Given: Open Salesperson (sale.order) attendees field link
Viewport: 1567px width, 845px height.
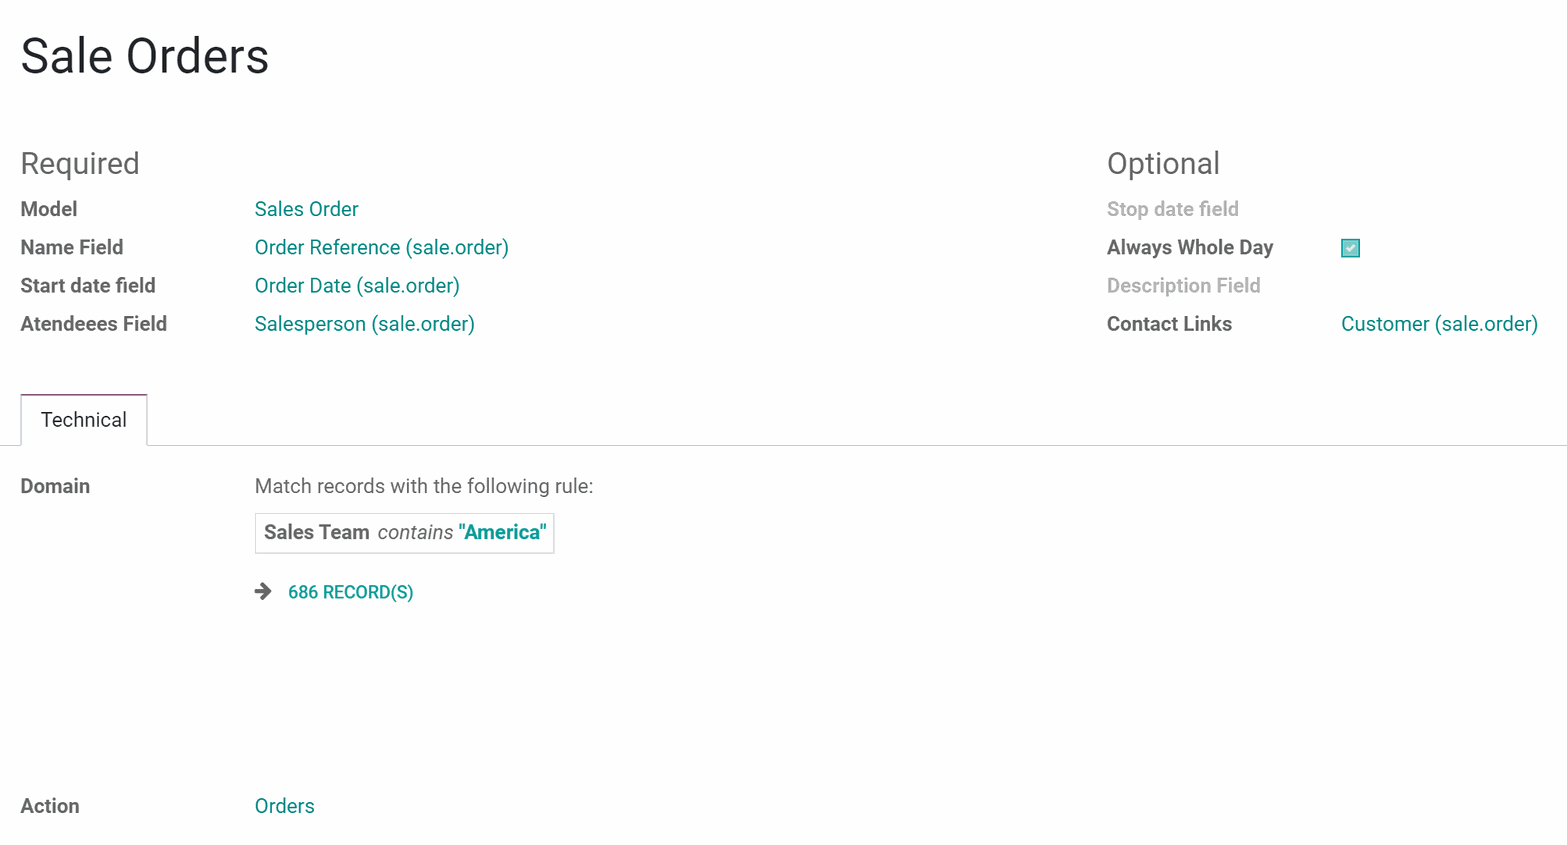Looking at the screenshot, I should (x=364, y=324).
